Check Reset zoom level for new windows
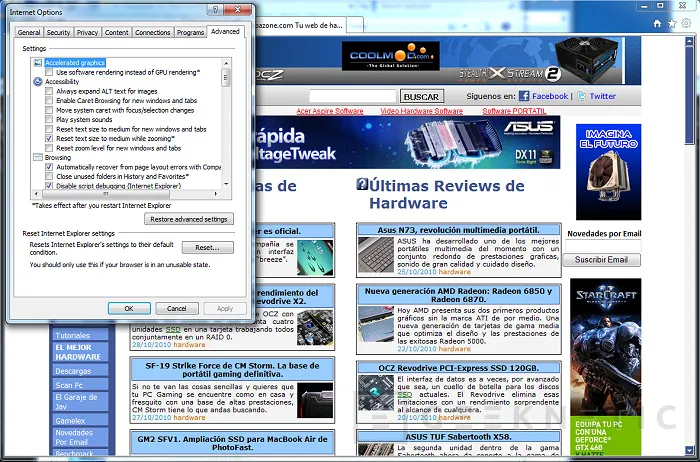The image size is (700, 462). tap(49, 148)
